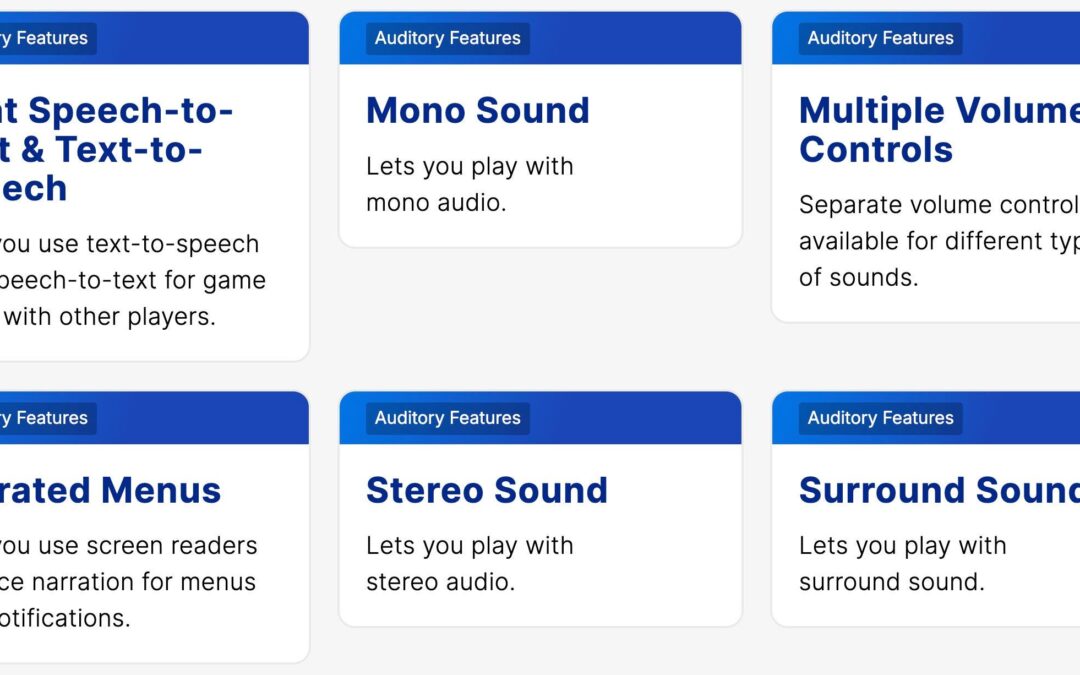1080x675 pixels.
Task: Click the blue header bar of Stereo Sound card
Action: click(x=541, y=418)
